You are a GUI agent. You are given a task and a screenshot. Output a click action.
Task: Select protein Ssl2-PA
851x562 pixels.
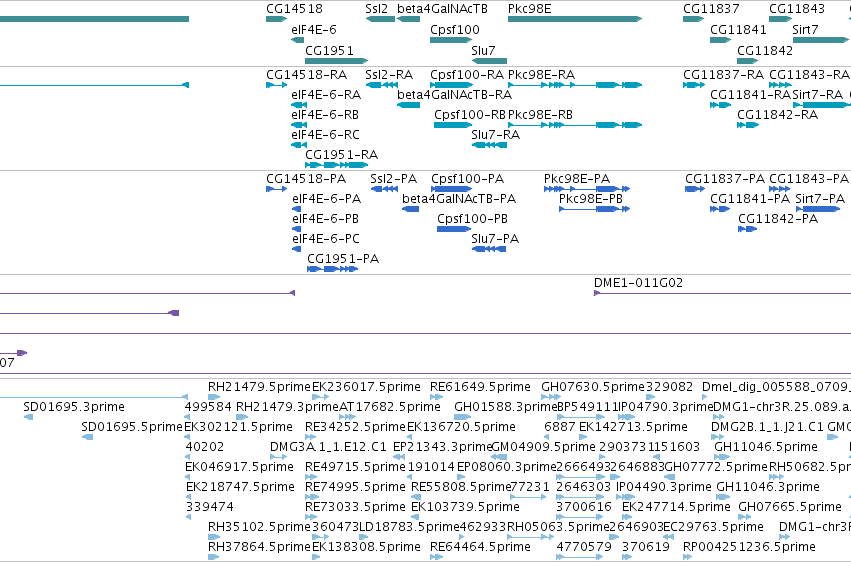[393, 178]
